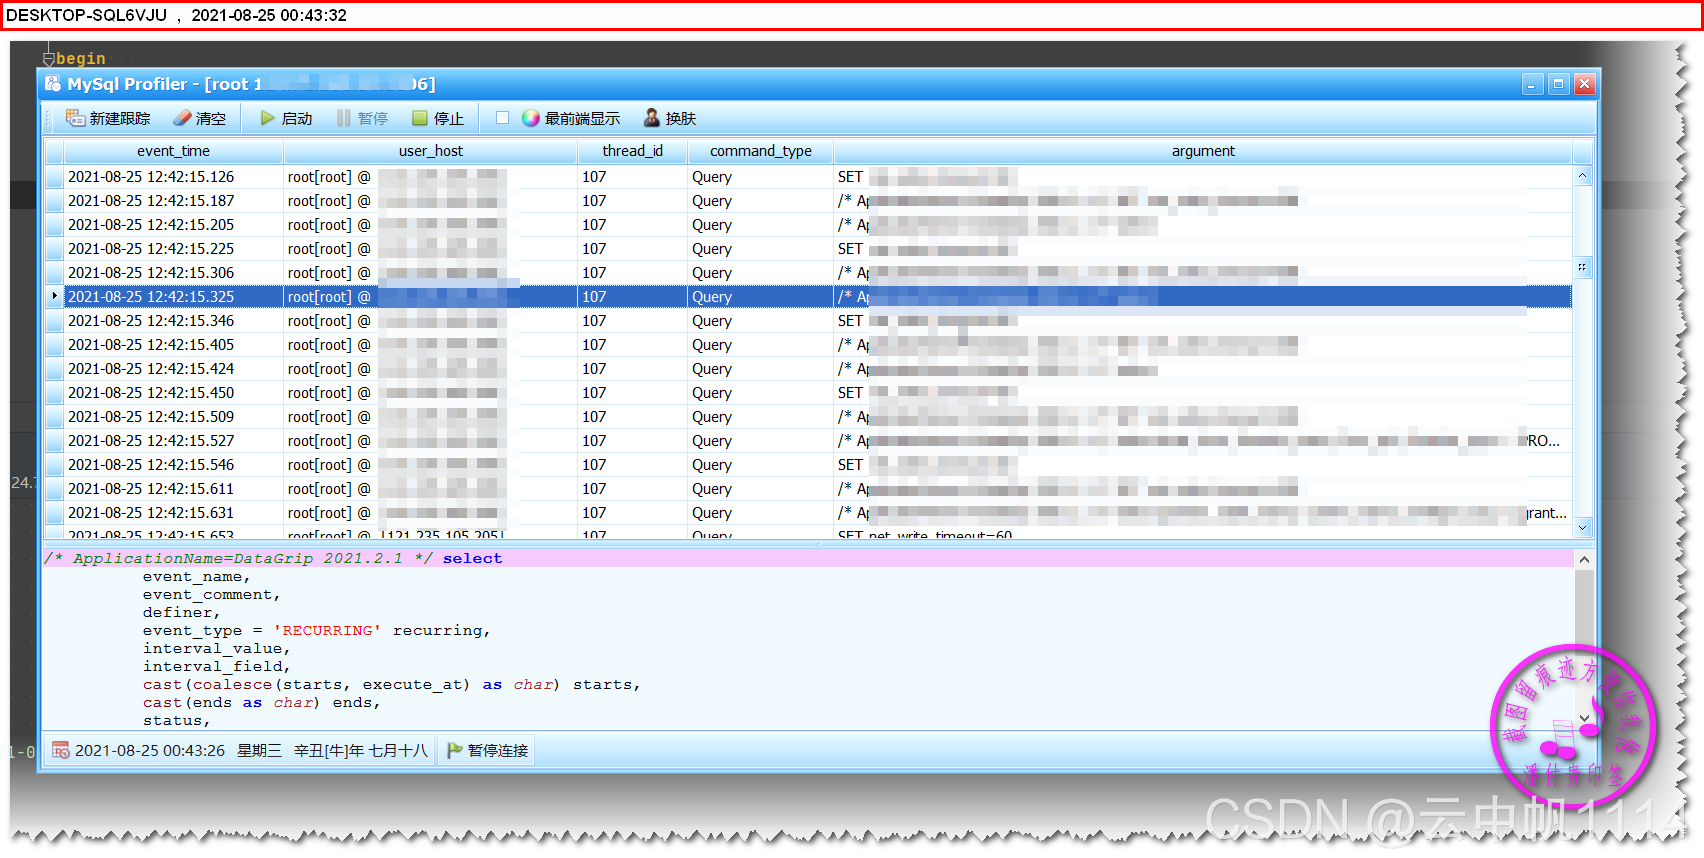
Task: Click the calendar icon in status bar
Action: pos(61,750)
